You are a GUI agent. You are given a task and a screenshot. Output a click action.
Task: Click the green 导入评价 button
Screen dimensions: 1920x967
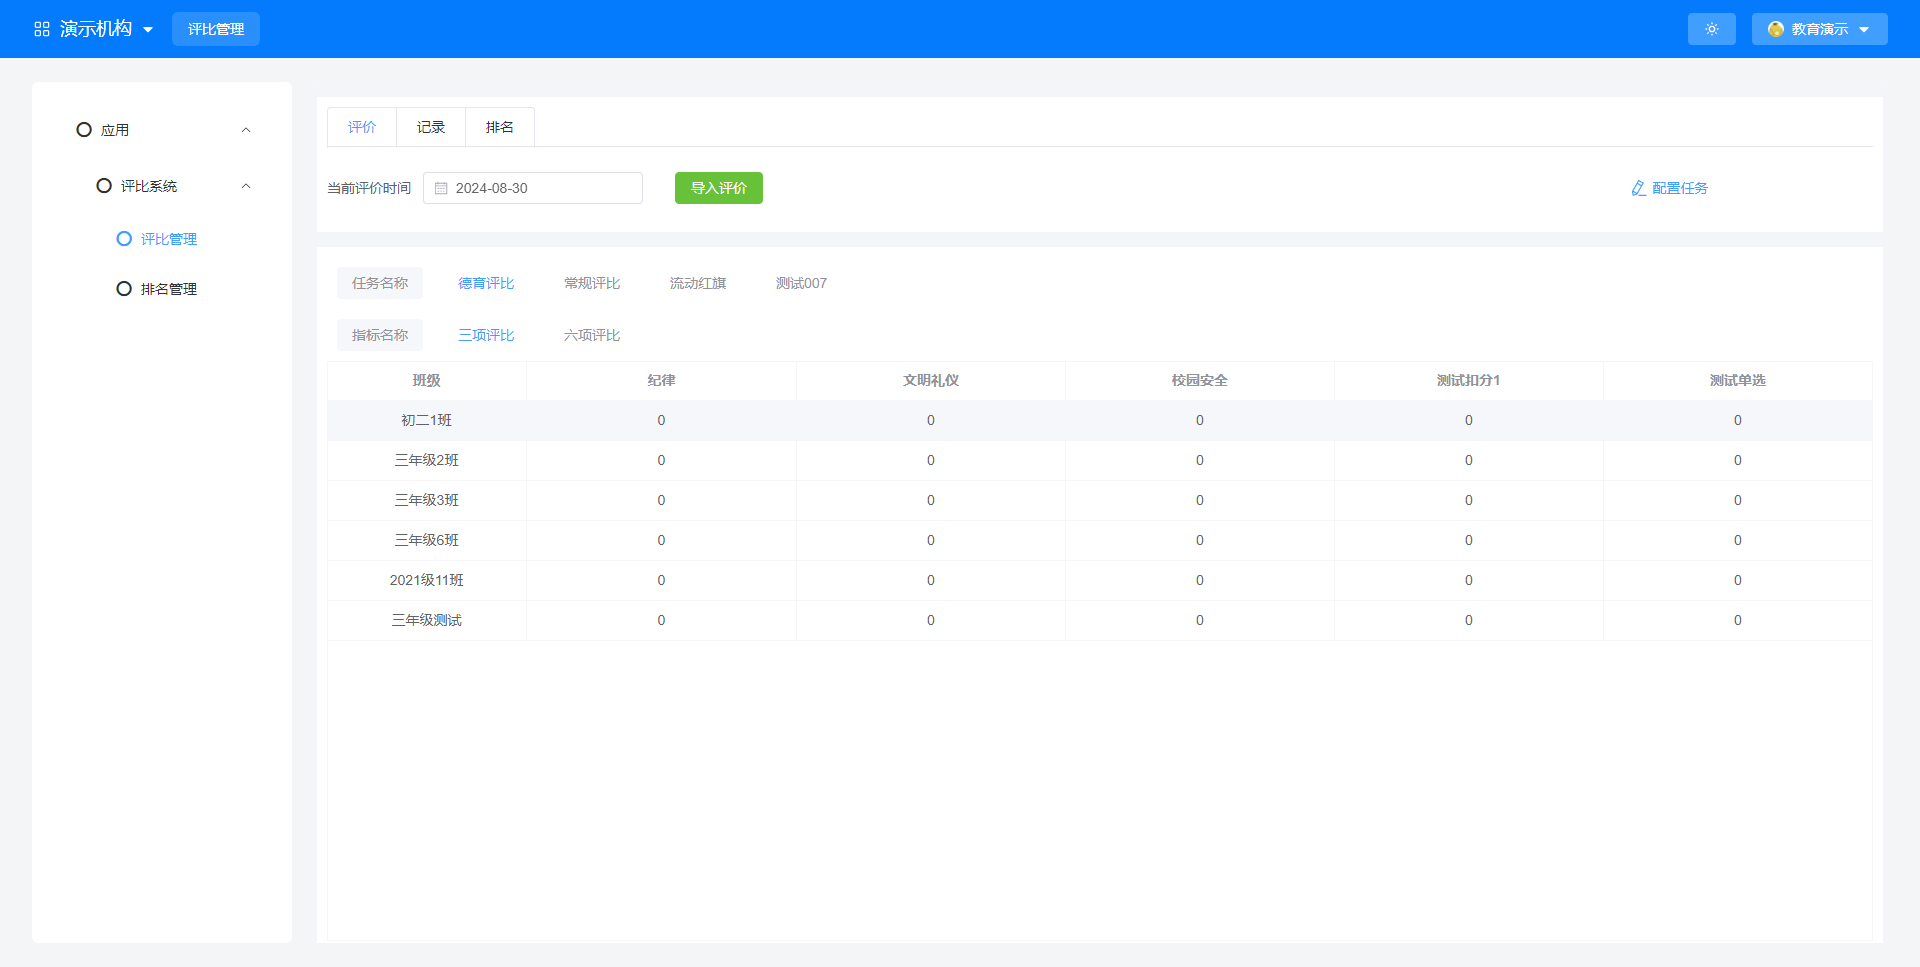click(x=719, y=188)
